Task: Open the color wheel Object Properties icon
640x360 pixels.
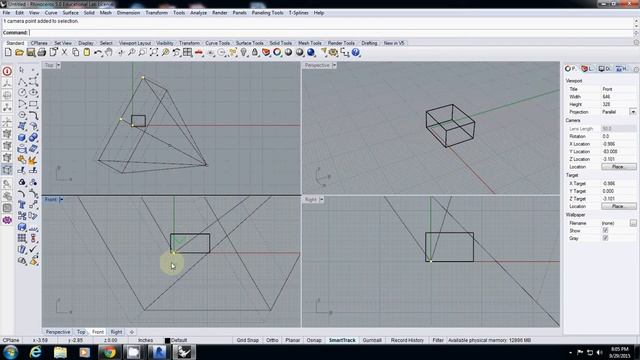Action: click(277, 52)
